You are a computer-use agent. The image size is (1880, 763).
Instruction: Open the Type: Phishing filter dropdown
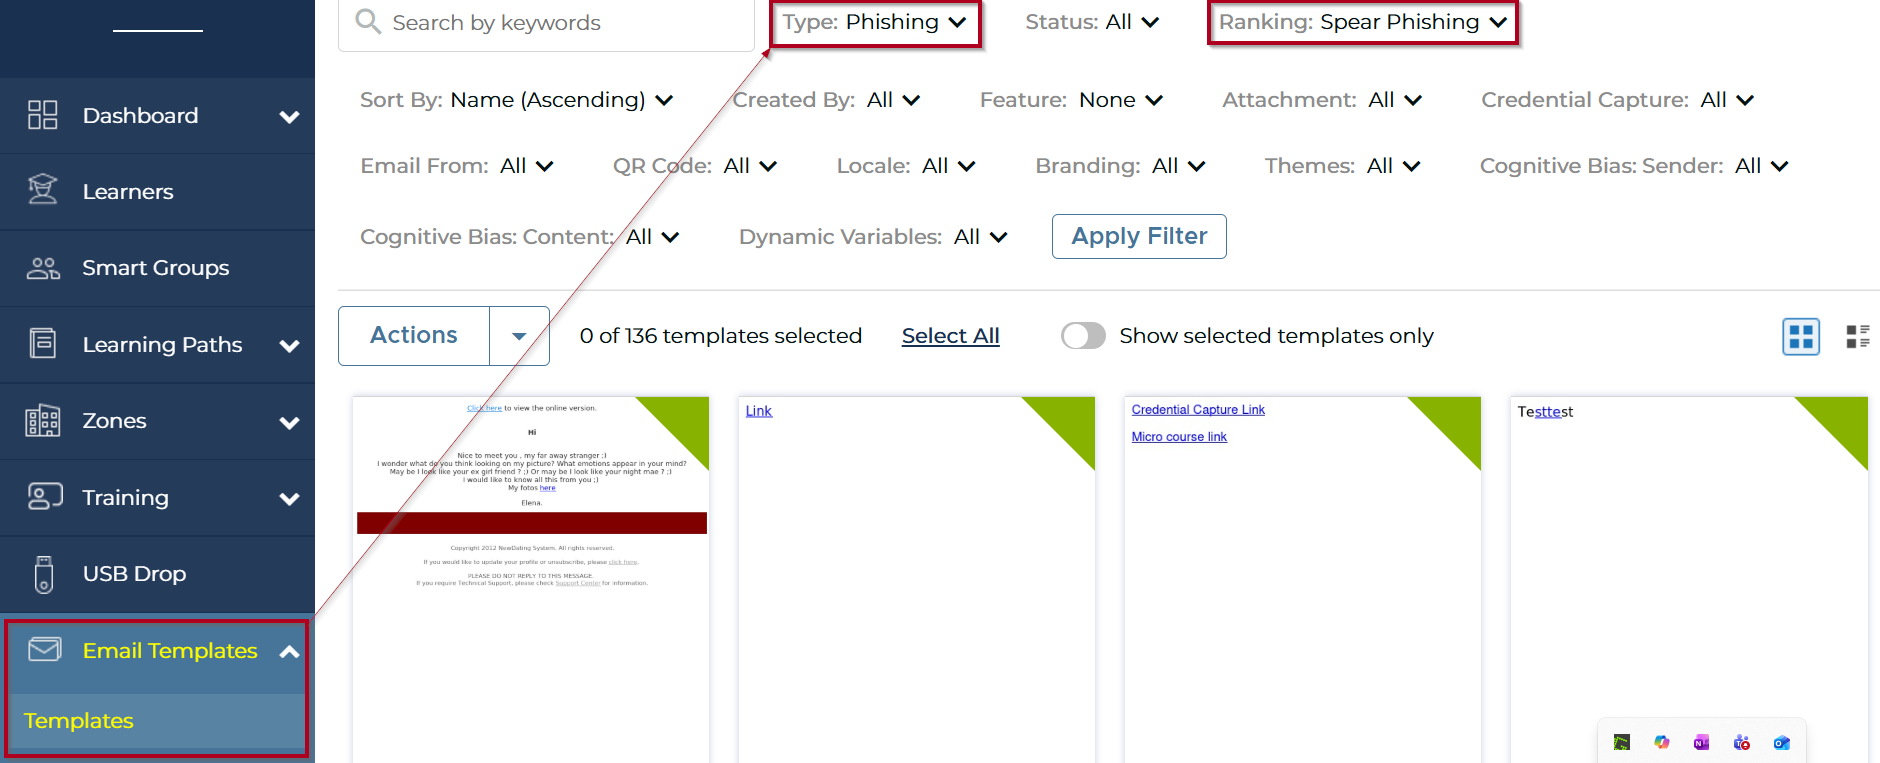coord(875,22)
